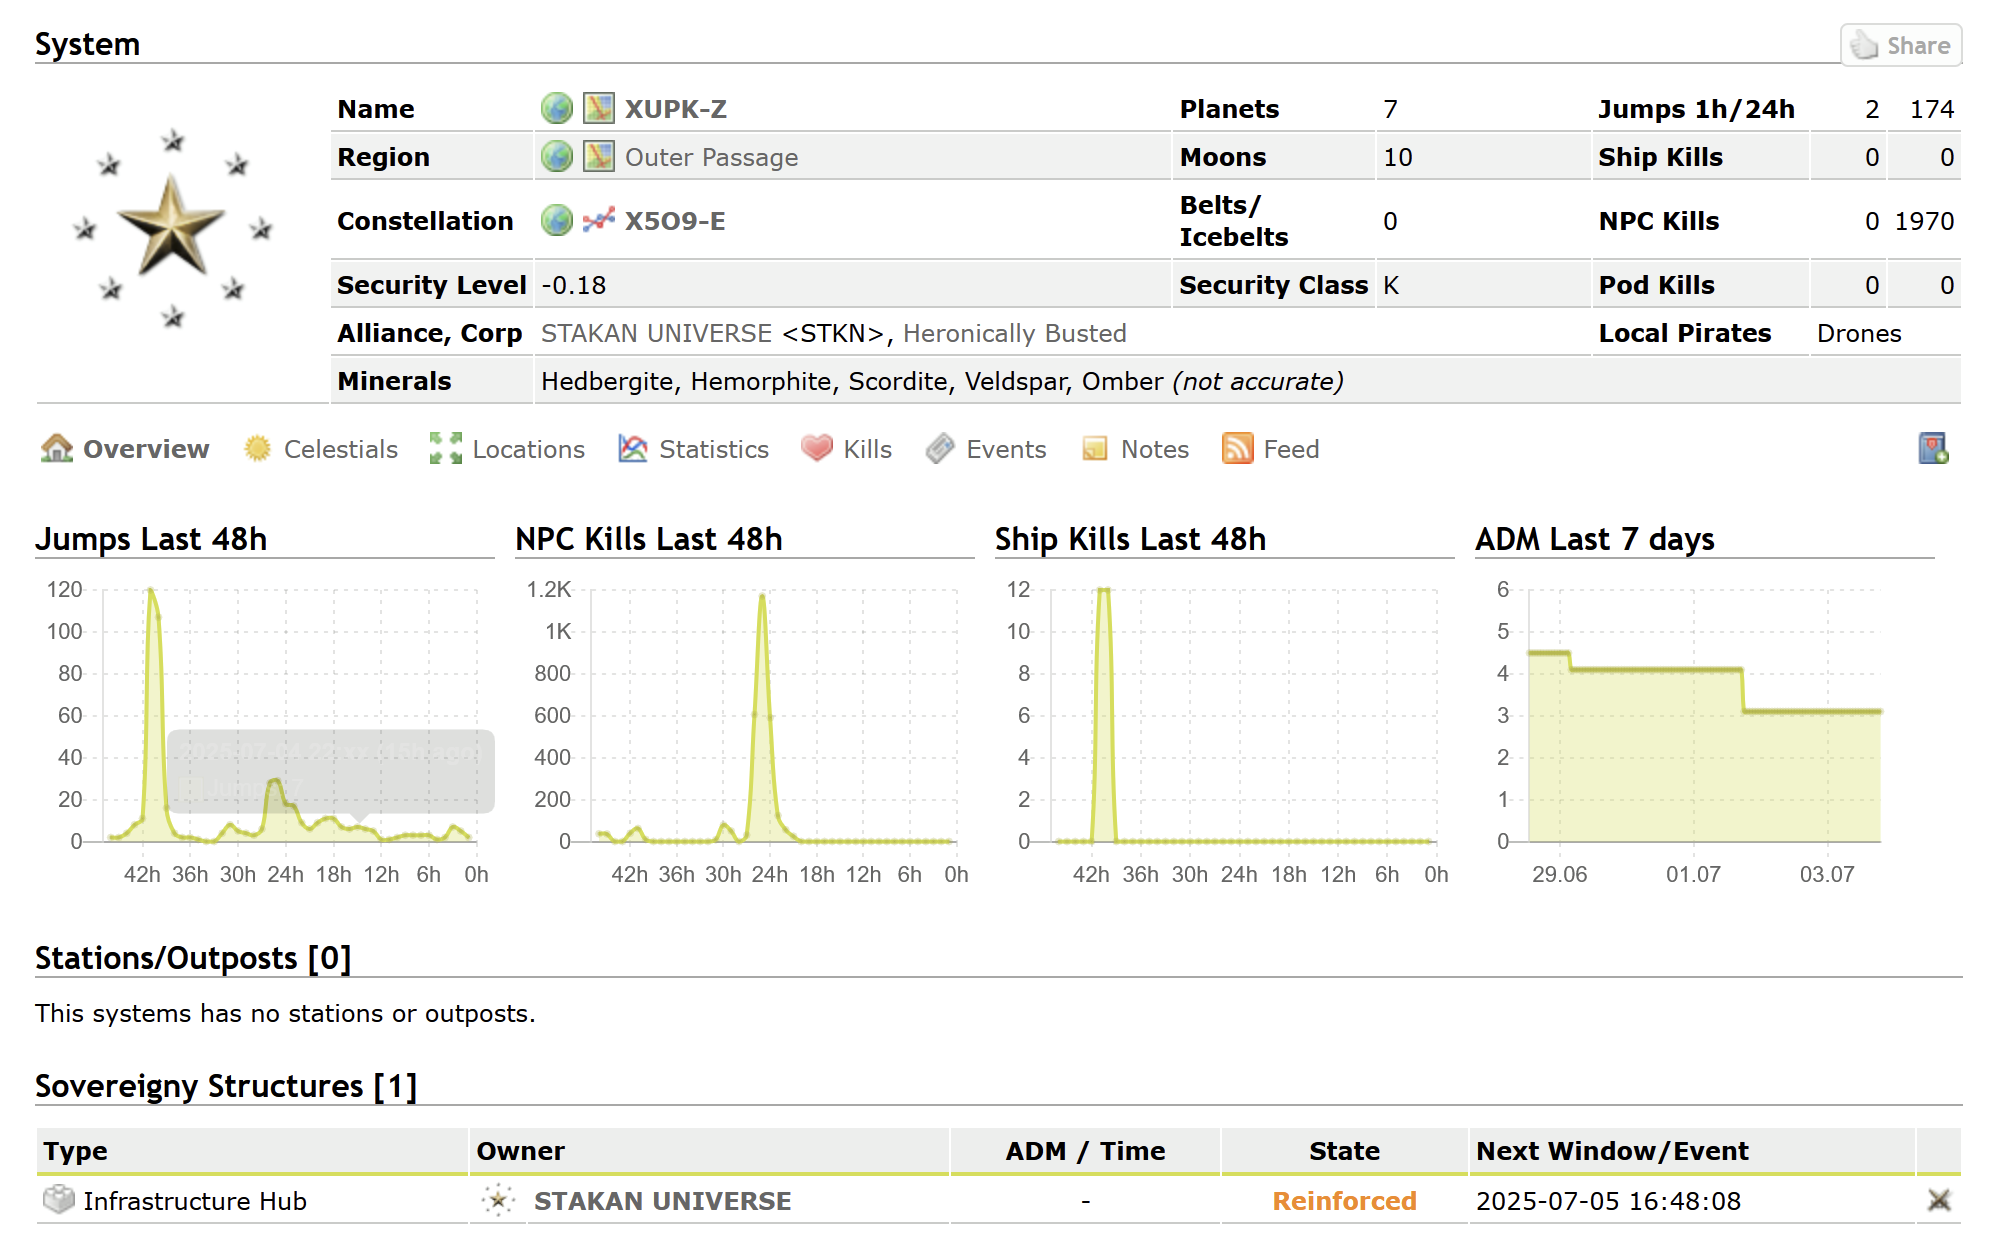Click the map icon beside XUPK-Z name
Viewport: 1998px width, 1239px height.
pos(598,108)
